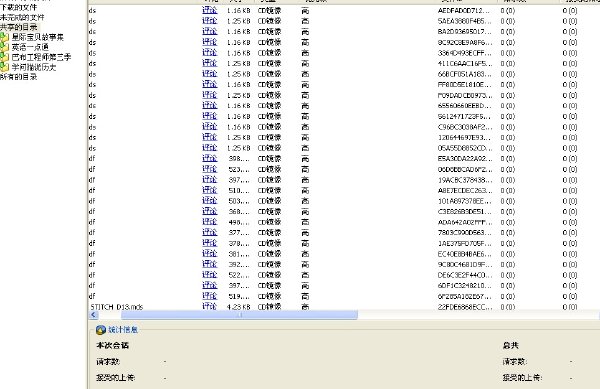This screenshot has height=389, width=600.
Task: Open 评论 link in the 411C6AAC16F5 row
Action: [x=210, y=63]
